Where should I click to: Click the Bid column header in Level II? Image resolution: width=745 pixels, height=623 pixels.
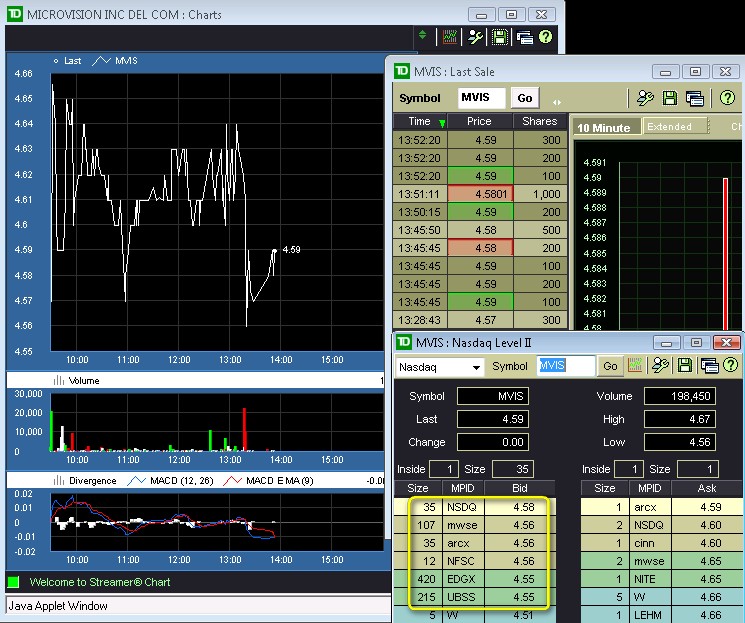tap(519, 488)
